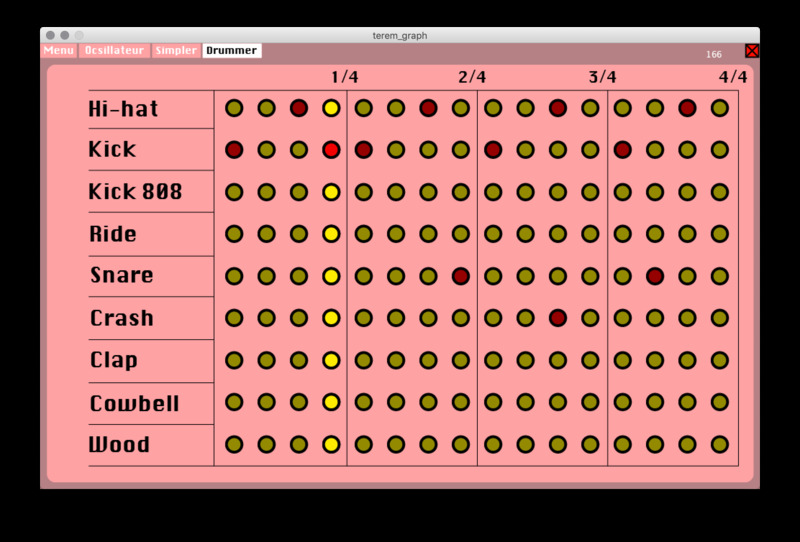Switch to the Ocsillateur tab
Image resolution: width=800 pixels, height=542 pixels.
tap(114, 51)
